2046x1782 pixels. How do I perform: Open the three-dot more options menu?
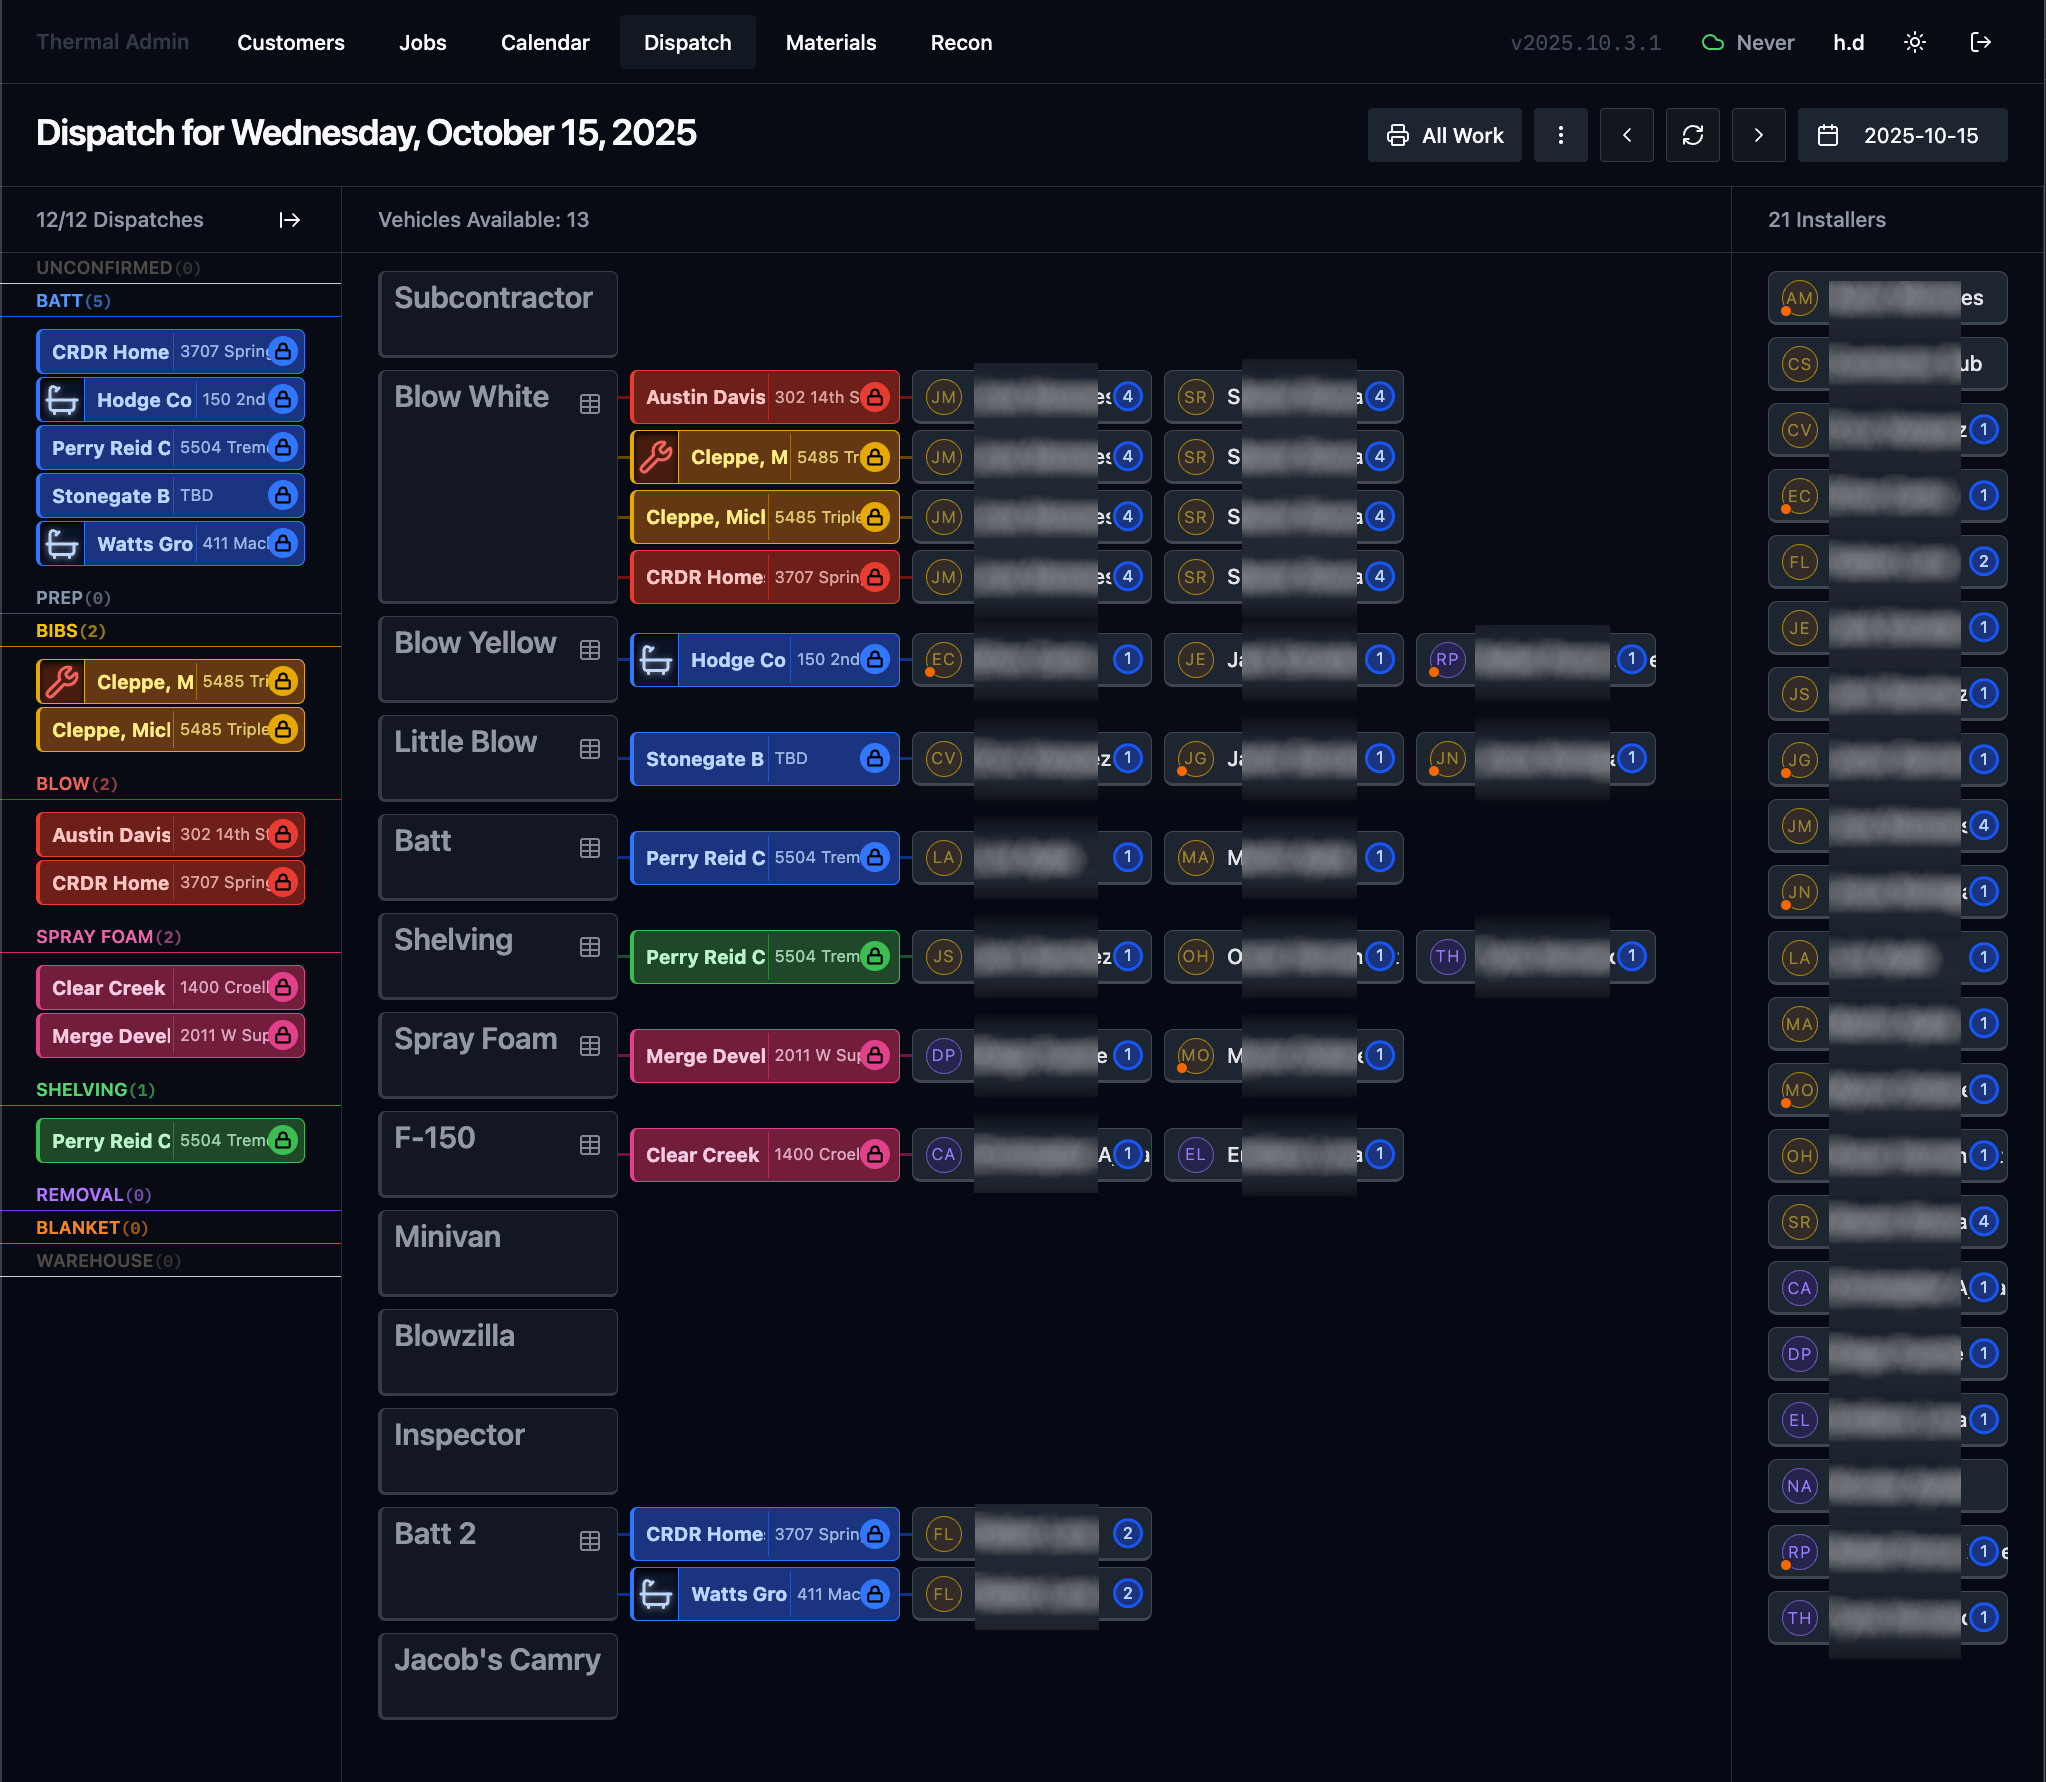click(1560, 135)
